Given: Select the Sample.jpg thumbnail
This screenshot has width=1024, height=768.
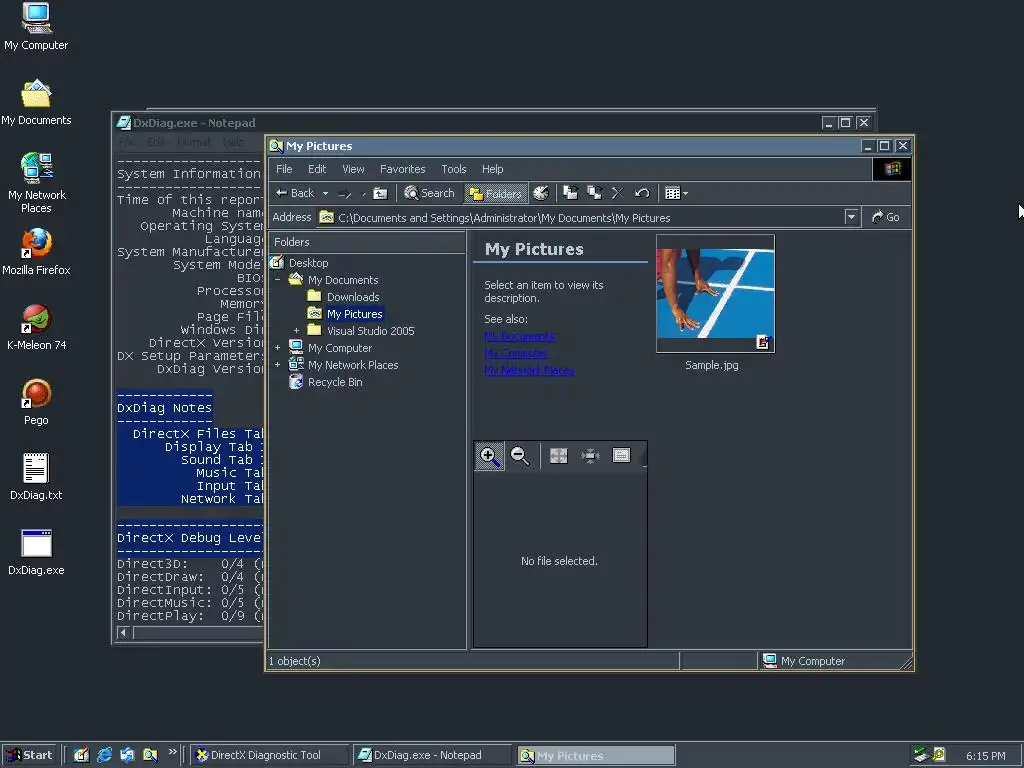Looking at the screenshot, I should click(x=715, y=293).
